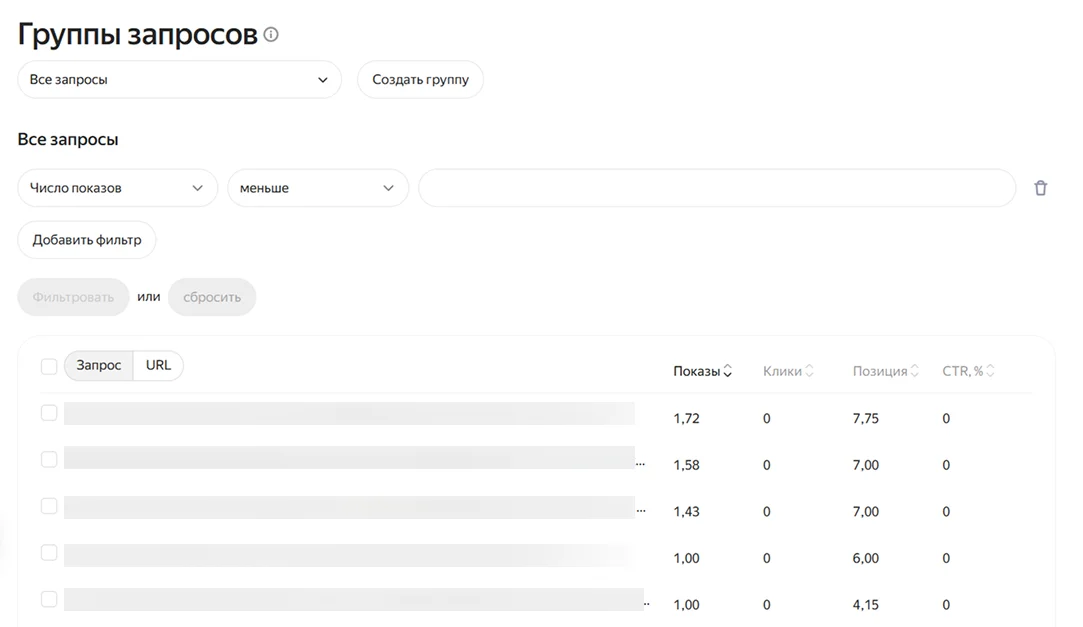This screenshot has height=627, width=1083.
Task: Switch to the Запрос tab
Action: coord(99,366)
